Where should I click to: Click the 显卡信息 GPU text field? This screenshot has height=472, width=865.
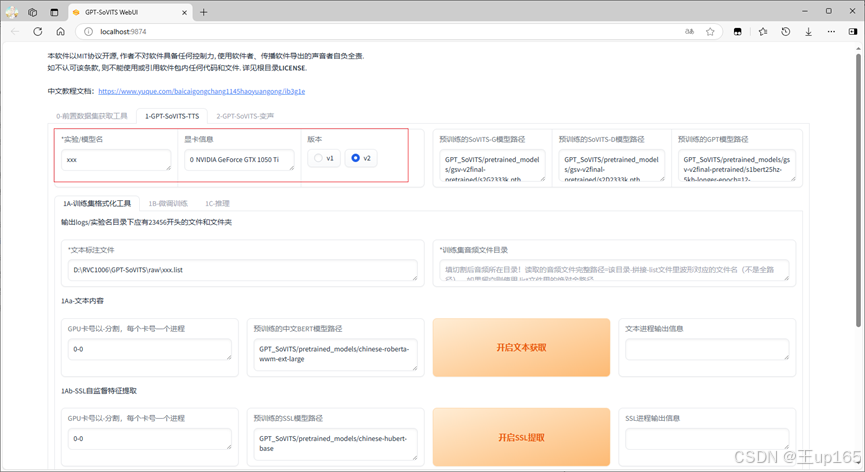point(239,160)
